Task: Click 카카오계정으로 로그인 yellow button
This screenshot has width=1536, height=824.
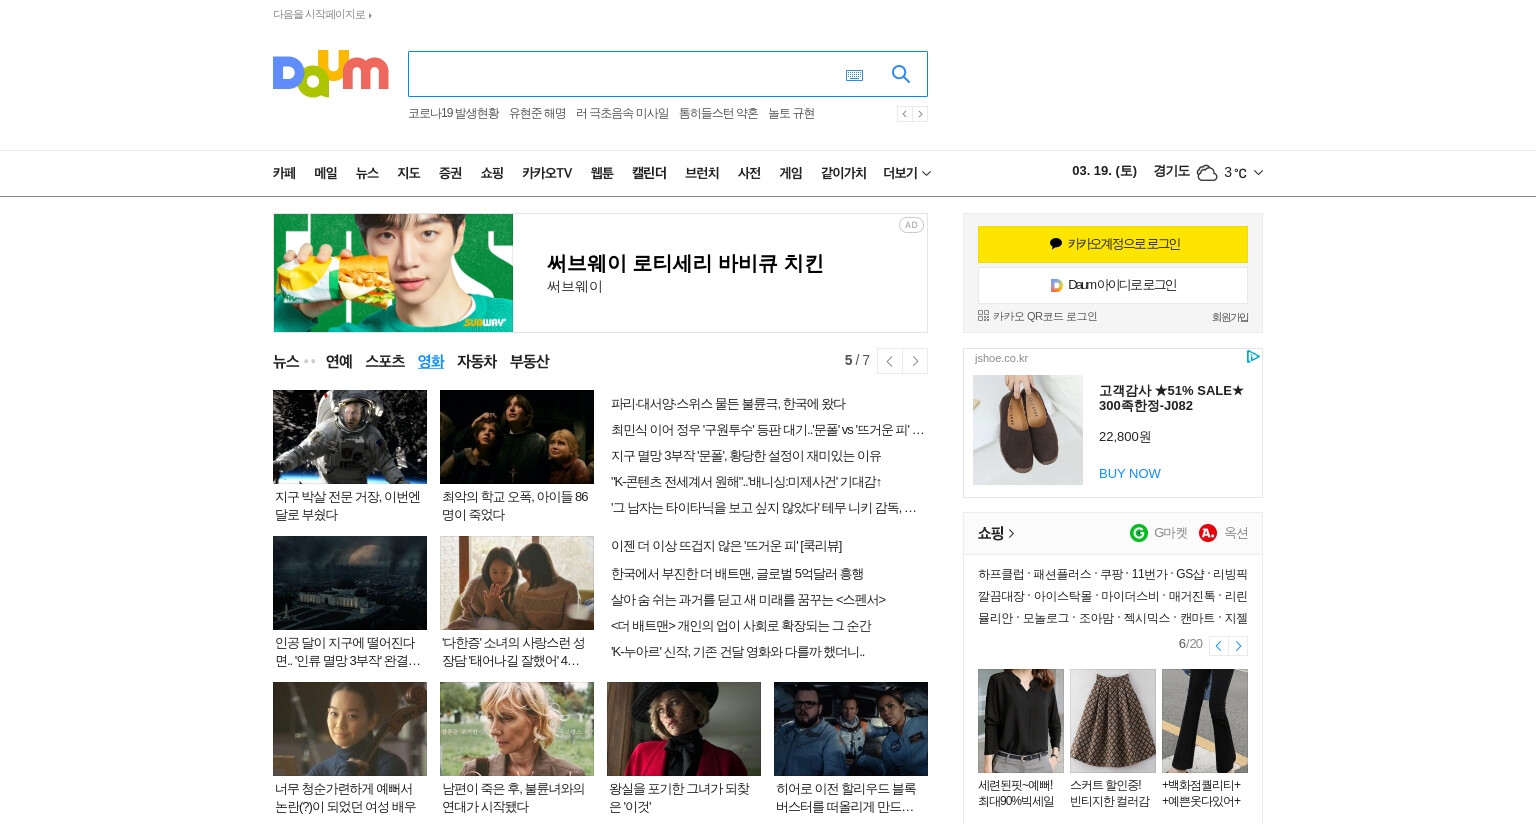Action: [x=1113, y=244]
